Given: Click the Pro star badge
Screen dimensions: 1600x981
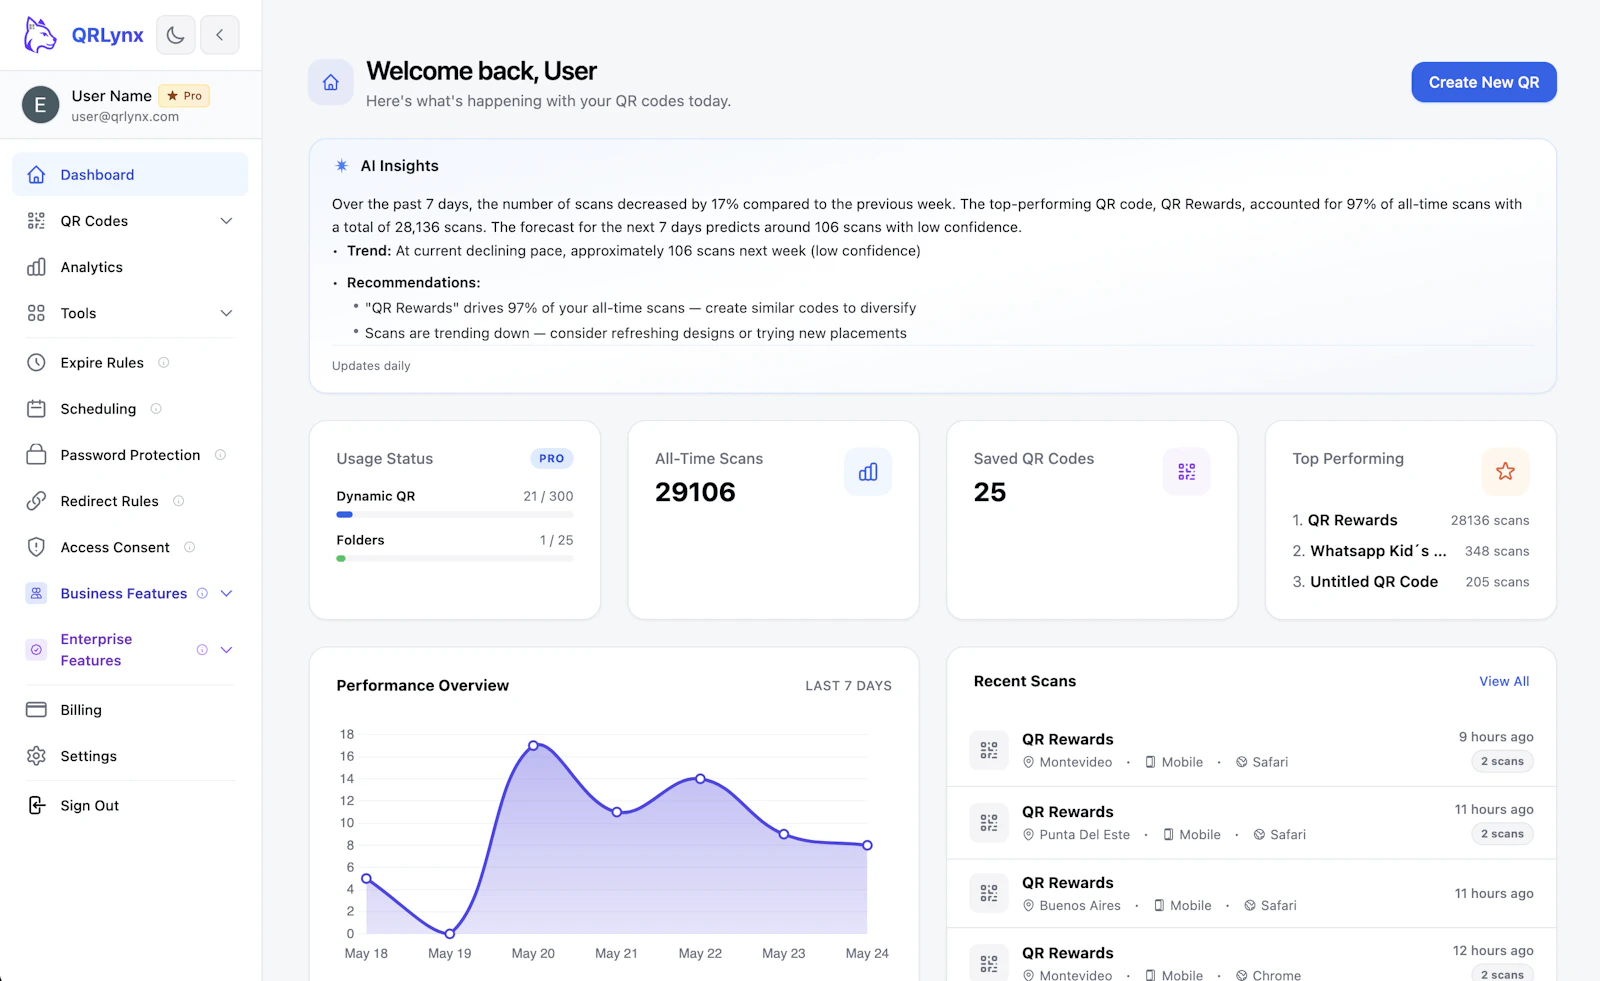Looking at the screenshot, I should pyautogui.click(x=184, y=96).
